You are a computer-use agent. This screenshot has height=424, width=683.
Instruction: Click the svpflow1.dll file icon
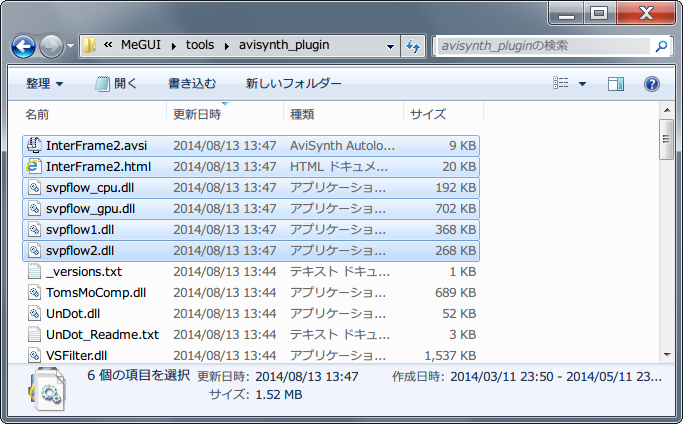[x=34, y=230]
